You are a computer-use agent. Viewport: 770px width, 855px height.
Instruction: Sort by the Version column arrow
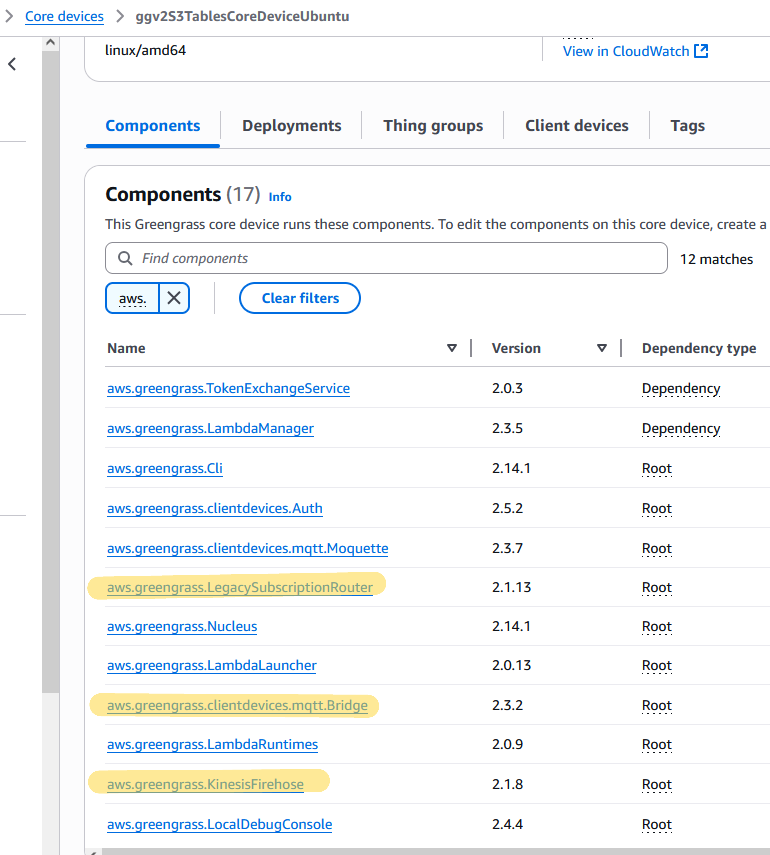click(x=602, y=348)
